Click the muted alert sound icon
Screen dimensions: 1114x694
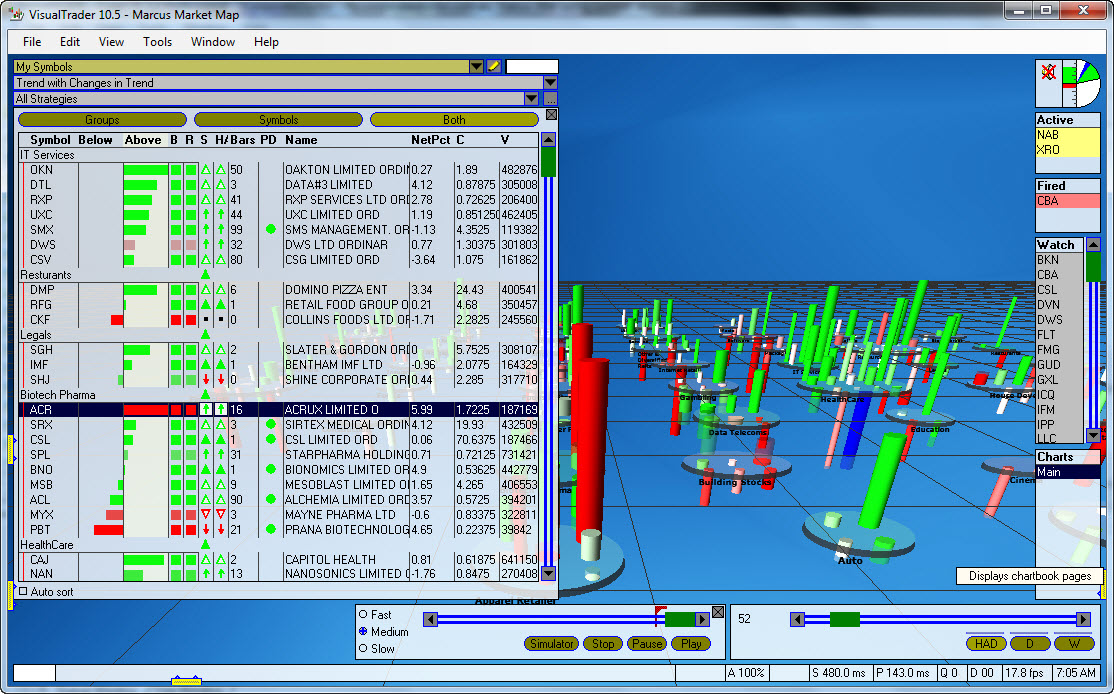pos(1049,72)
